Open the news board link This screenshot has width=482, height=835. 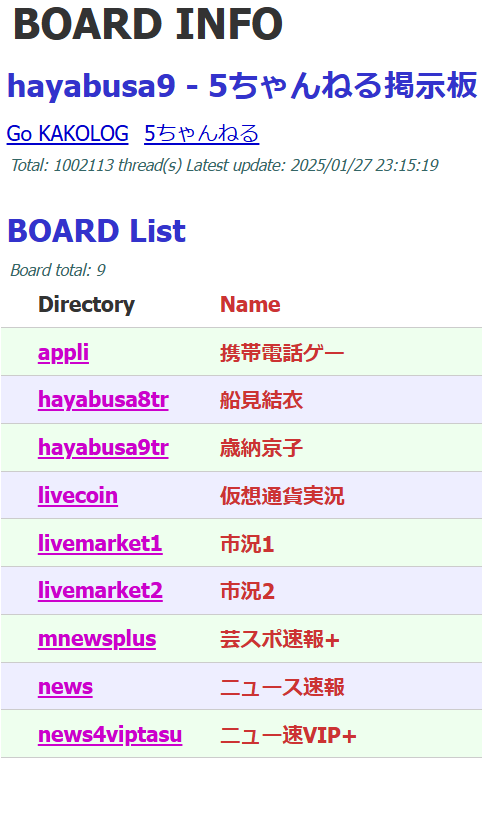coord(65,686)
